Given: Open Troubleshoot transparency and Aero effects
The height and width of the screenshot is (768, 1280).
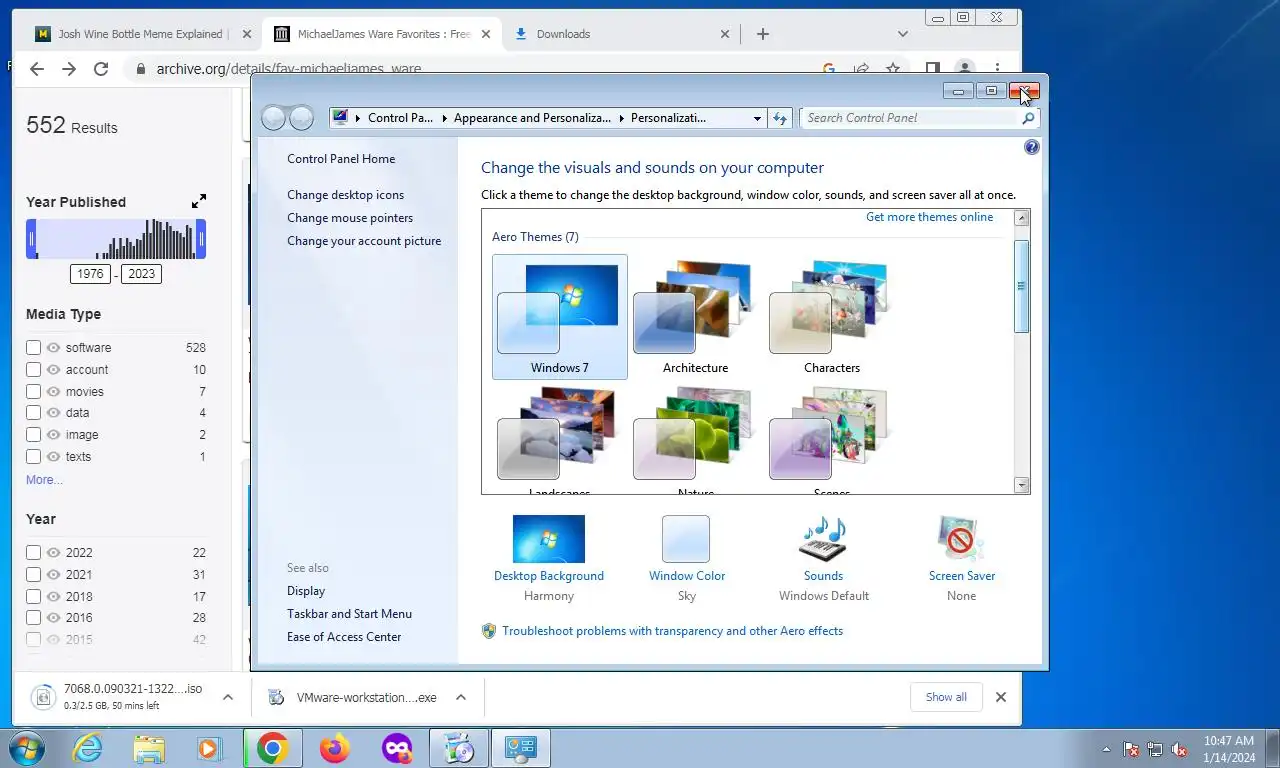Looking at the screenshot, I should [x=672, y=631].
